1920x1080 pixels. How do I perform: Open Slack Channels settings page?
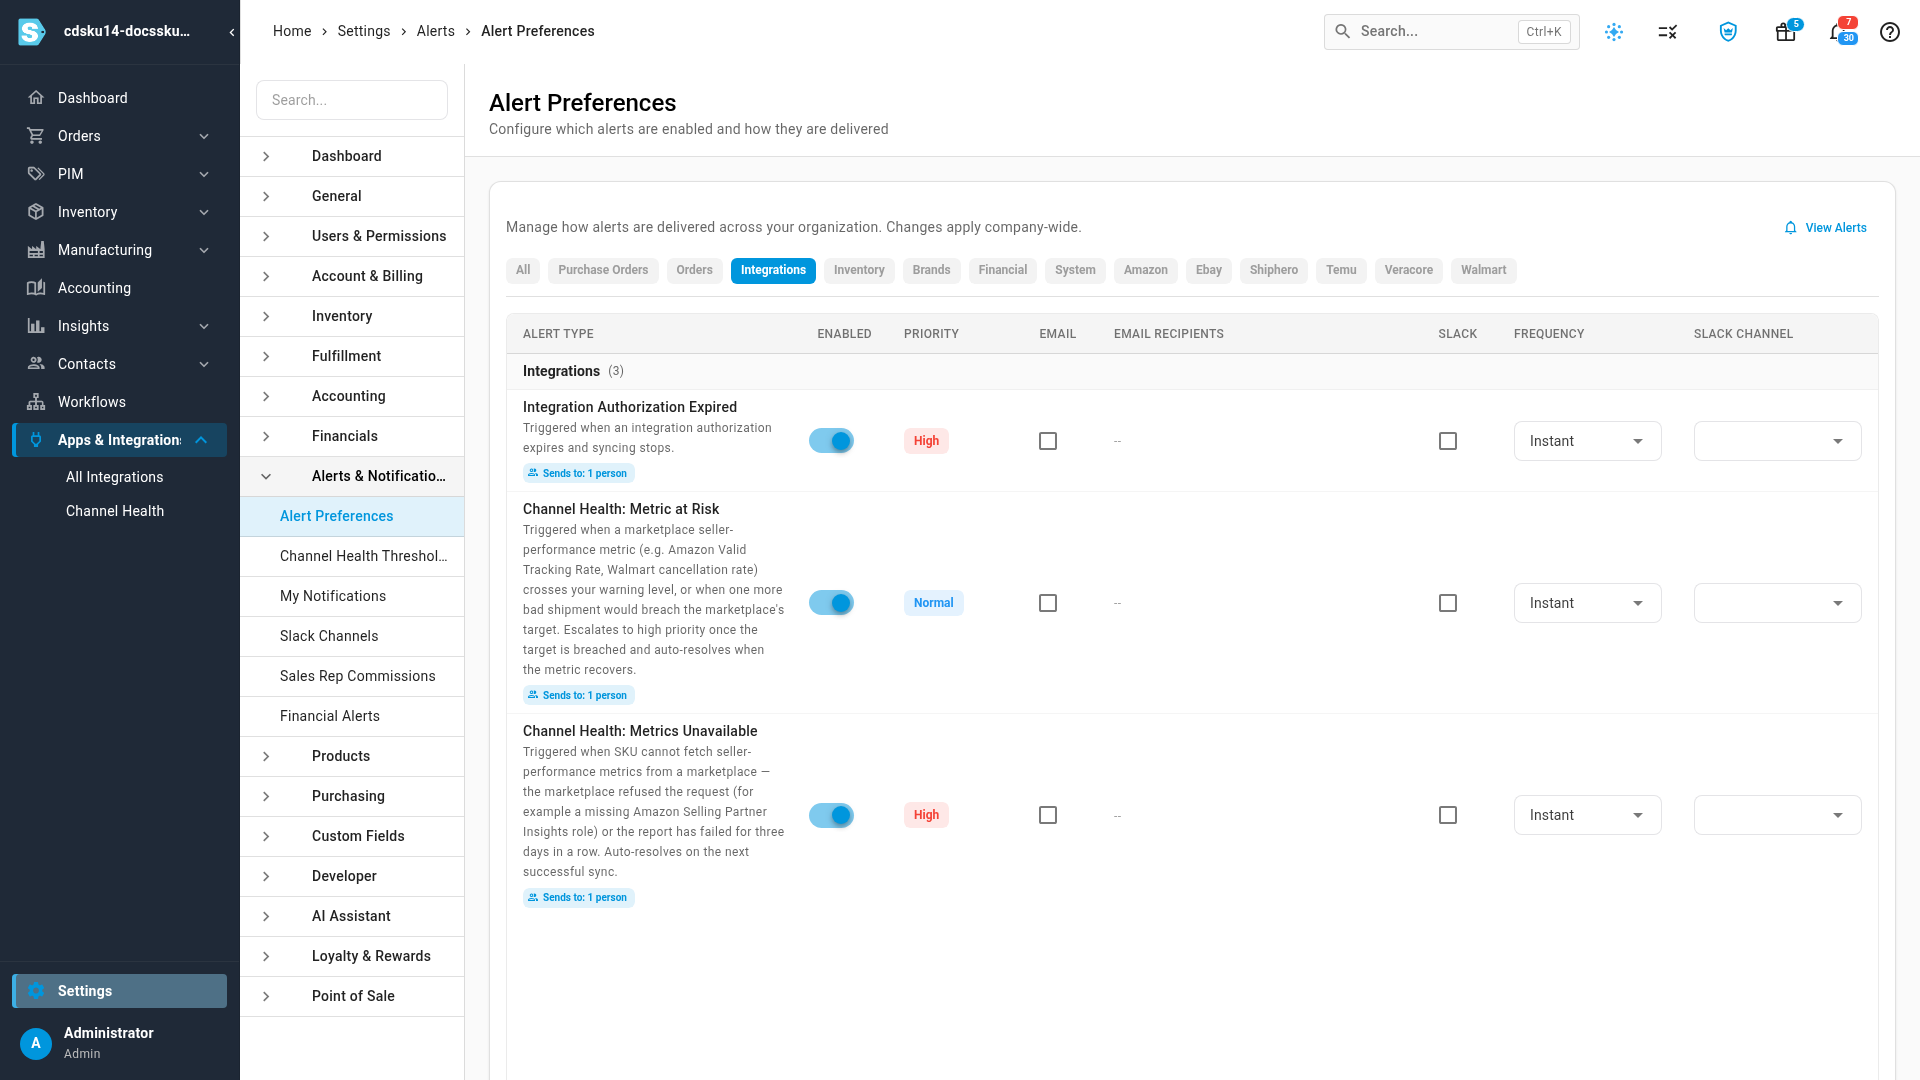pyautogui.click(x=352, y=636)
